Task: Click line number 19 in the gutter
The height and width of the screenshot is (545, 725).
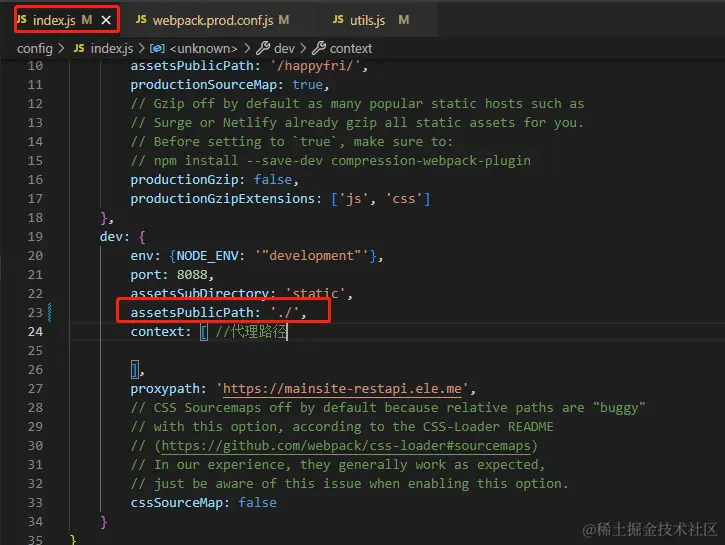Action: point(35,237)
